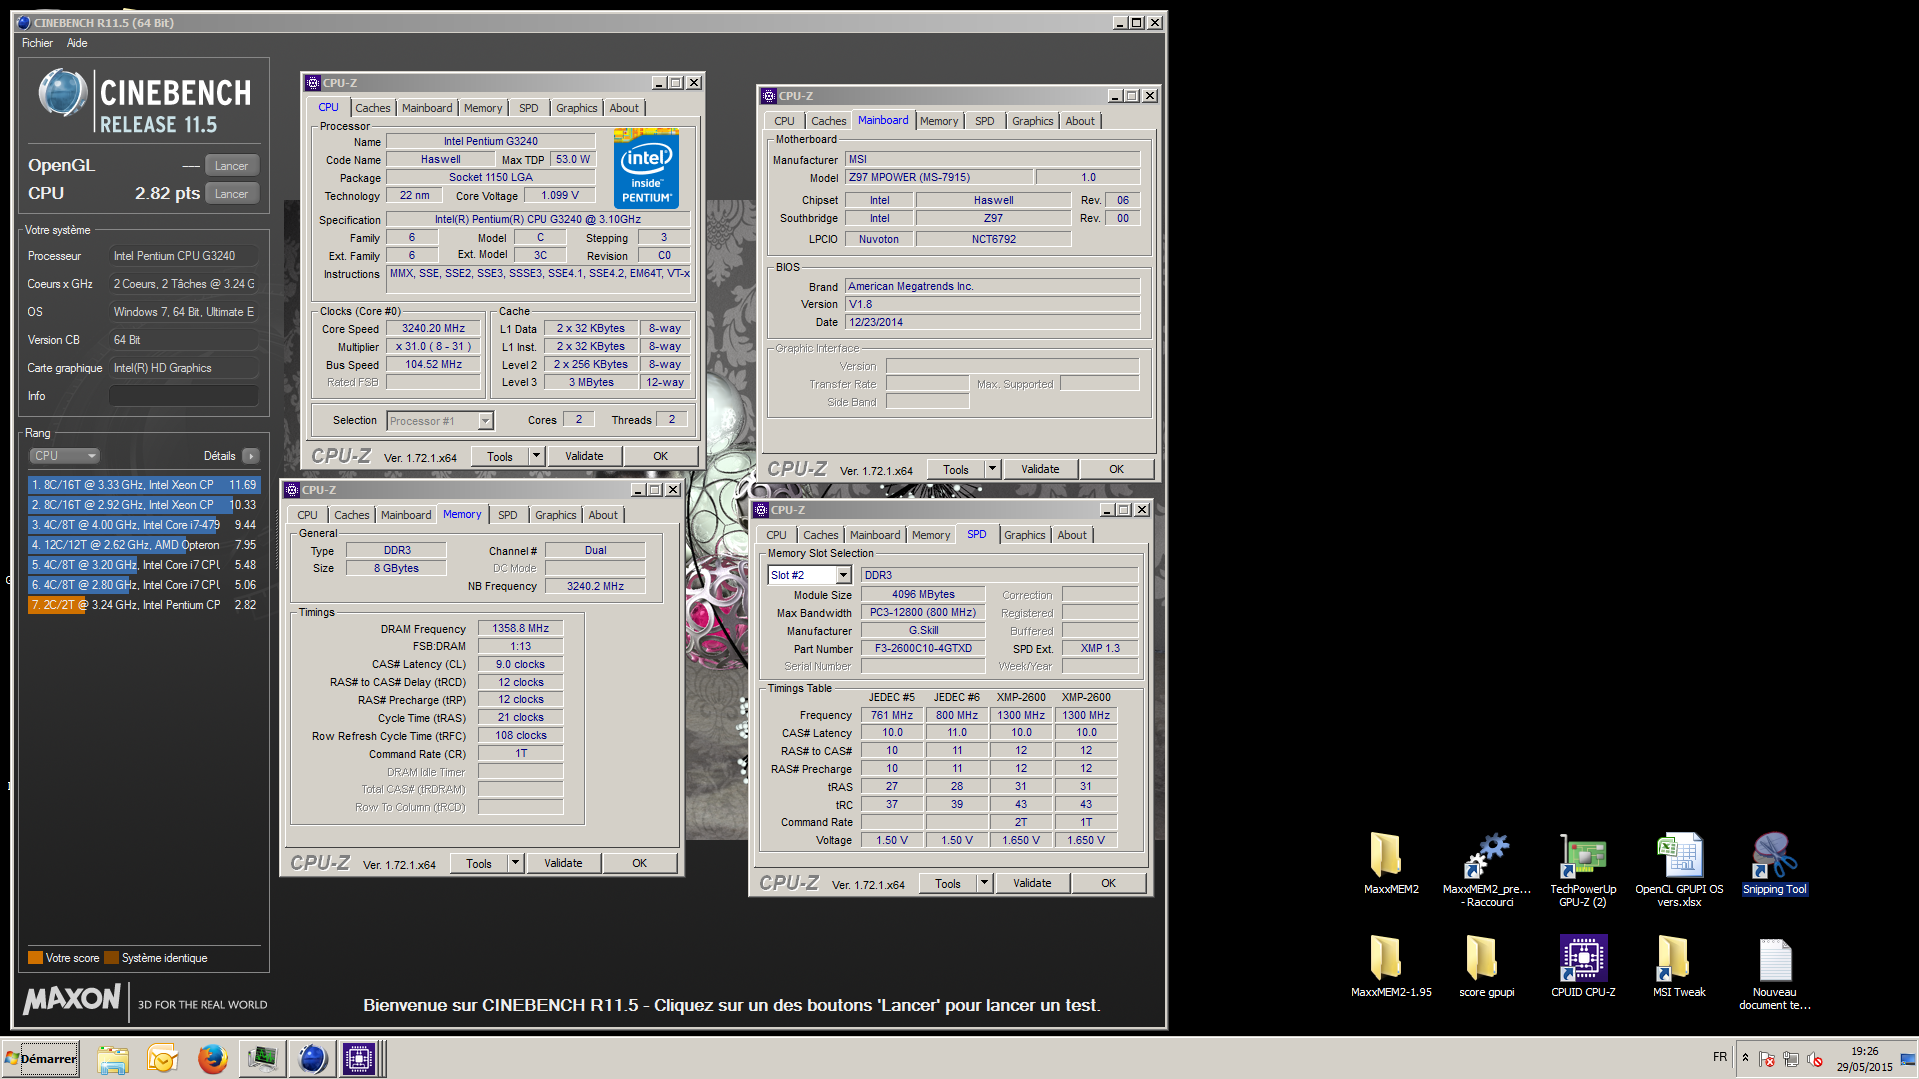1919x1079 pixels.
Task: Open Nouveau document texte file
Action: point(1775,960)
